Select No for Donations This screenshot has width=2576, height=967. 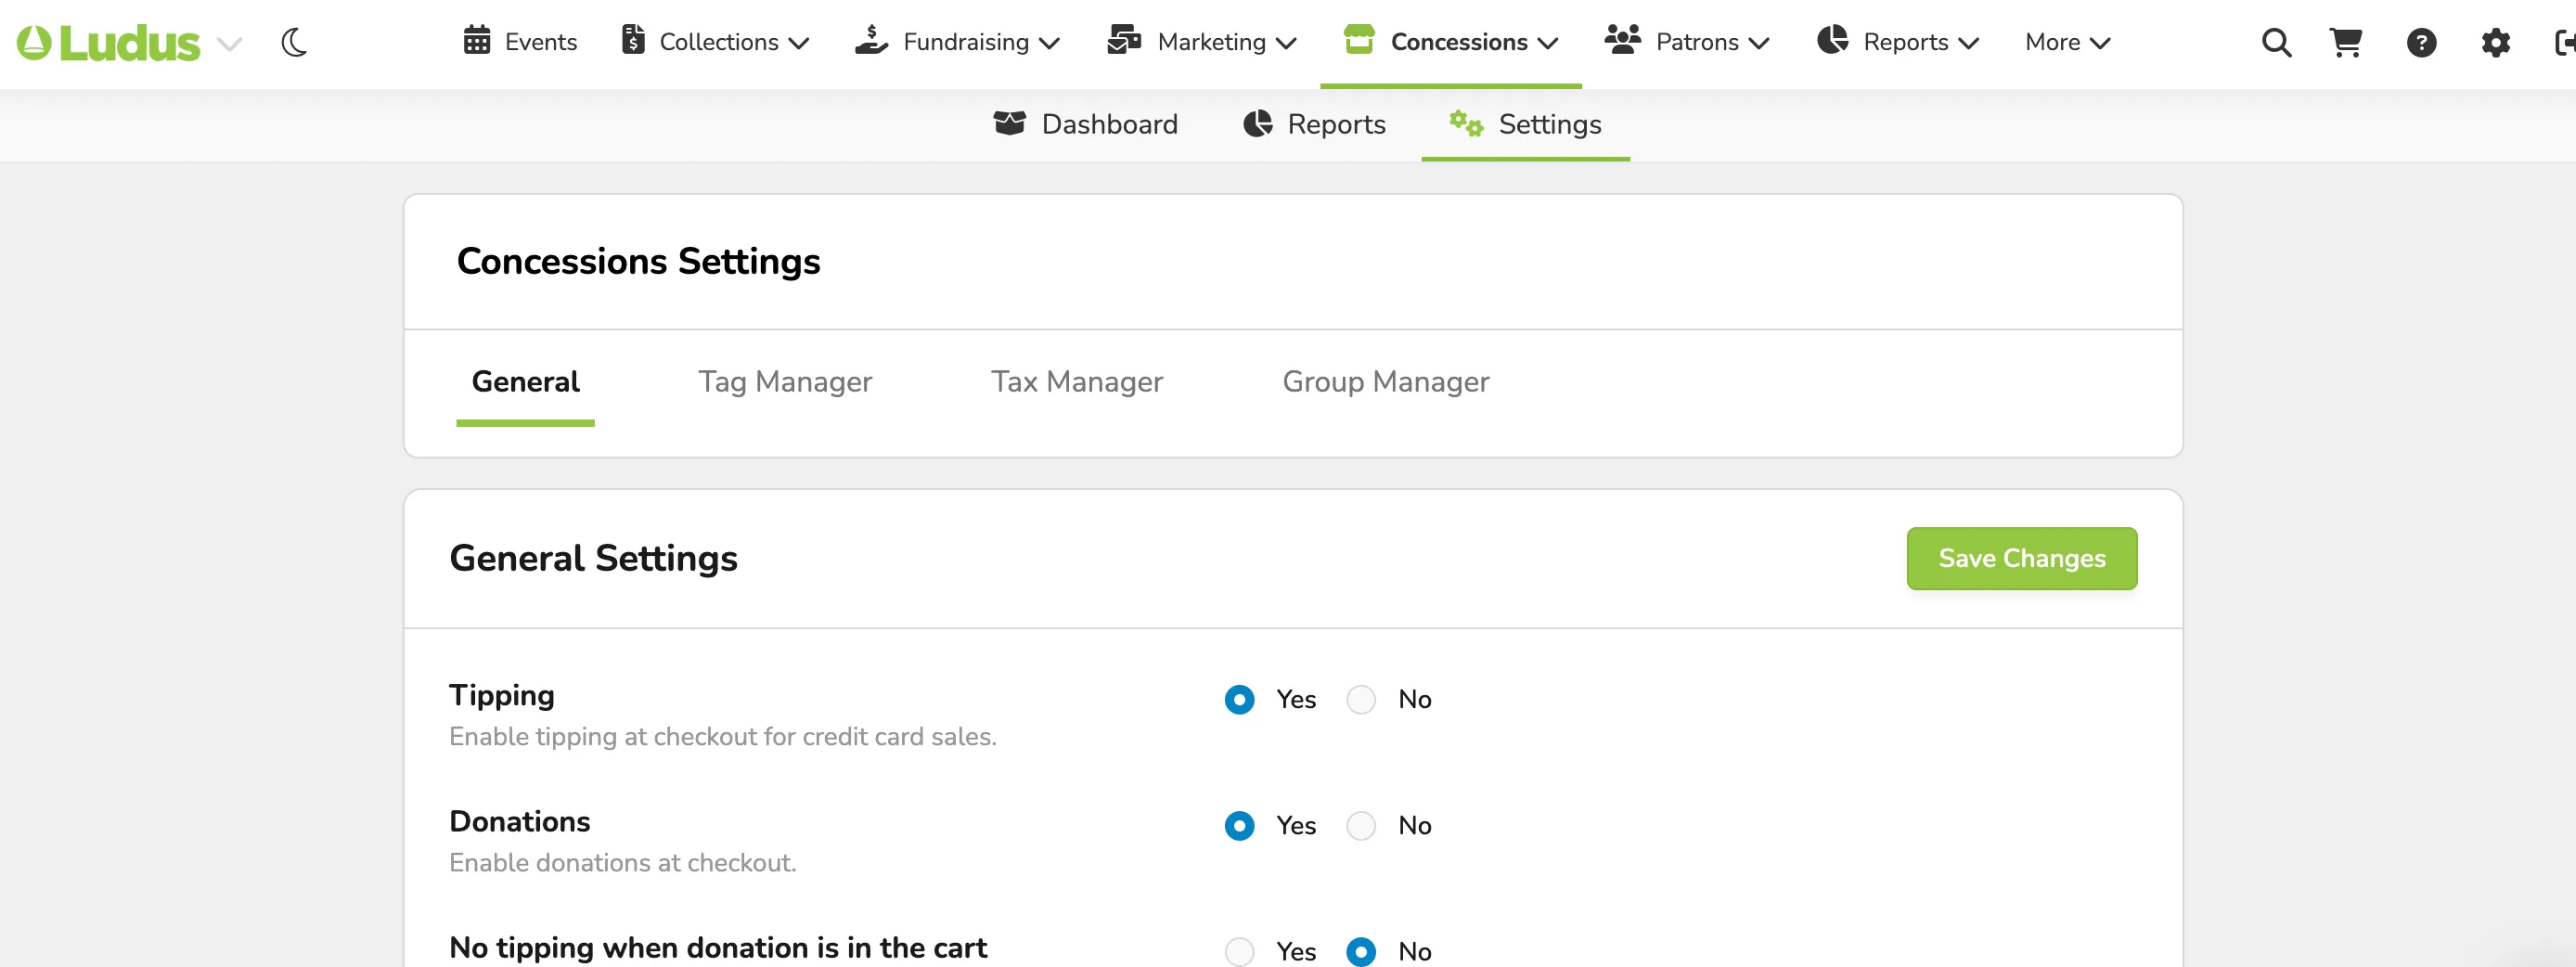[1360, 825]
